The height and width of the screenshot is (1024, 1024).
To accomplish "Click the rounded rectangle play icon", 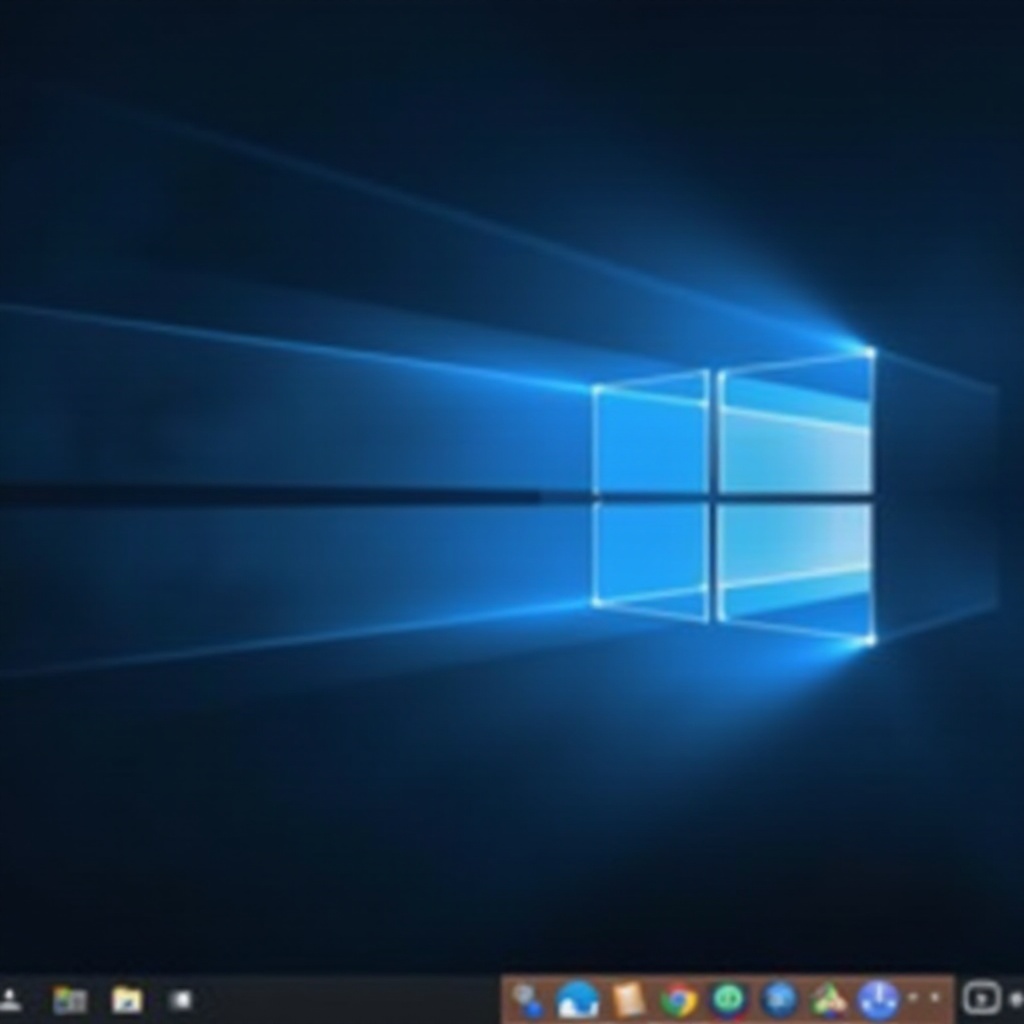I will point(982,999).
